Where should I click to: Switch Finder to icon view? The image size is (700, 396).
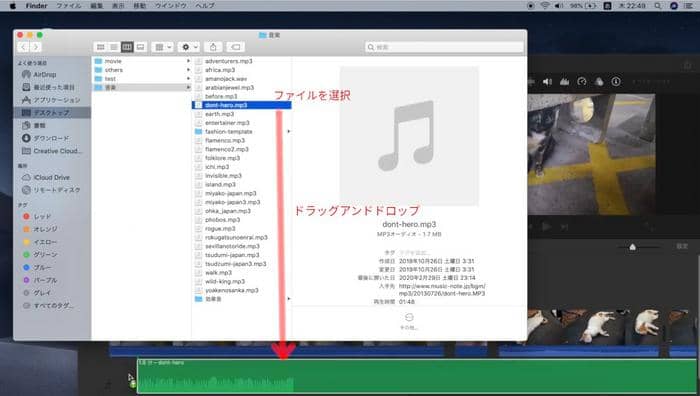tap(100, 47)
